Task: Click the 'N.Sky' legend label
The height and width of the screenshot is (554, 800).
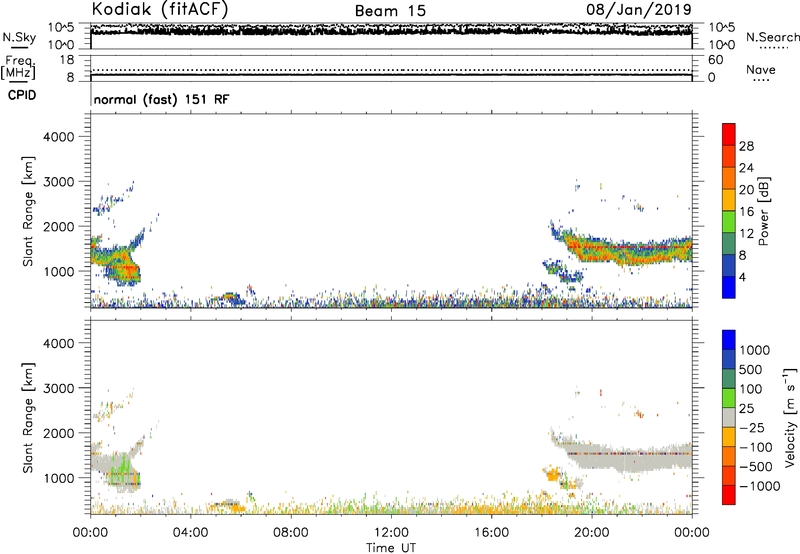Action: click(19, 37)
